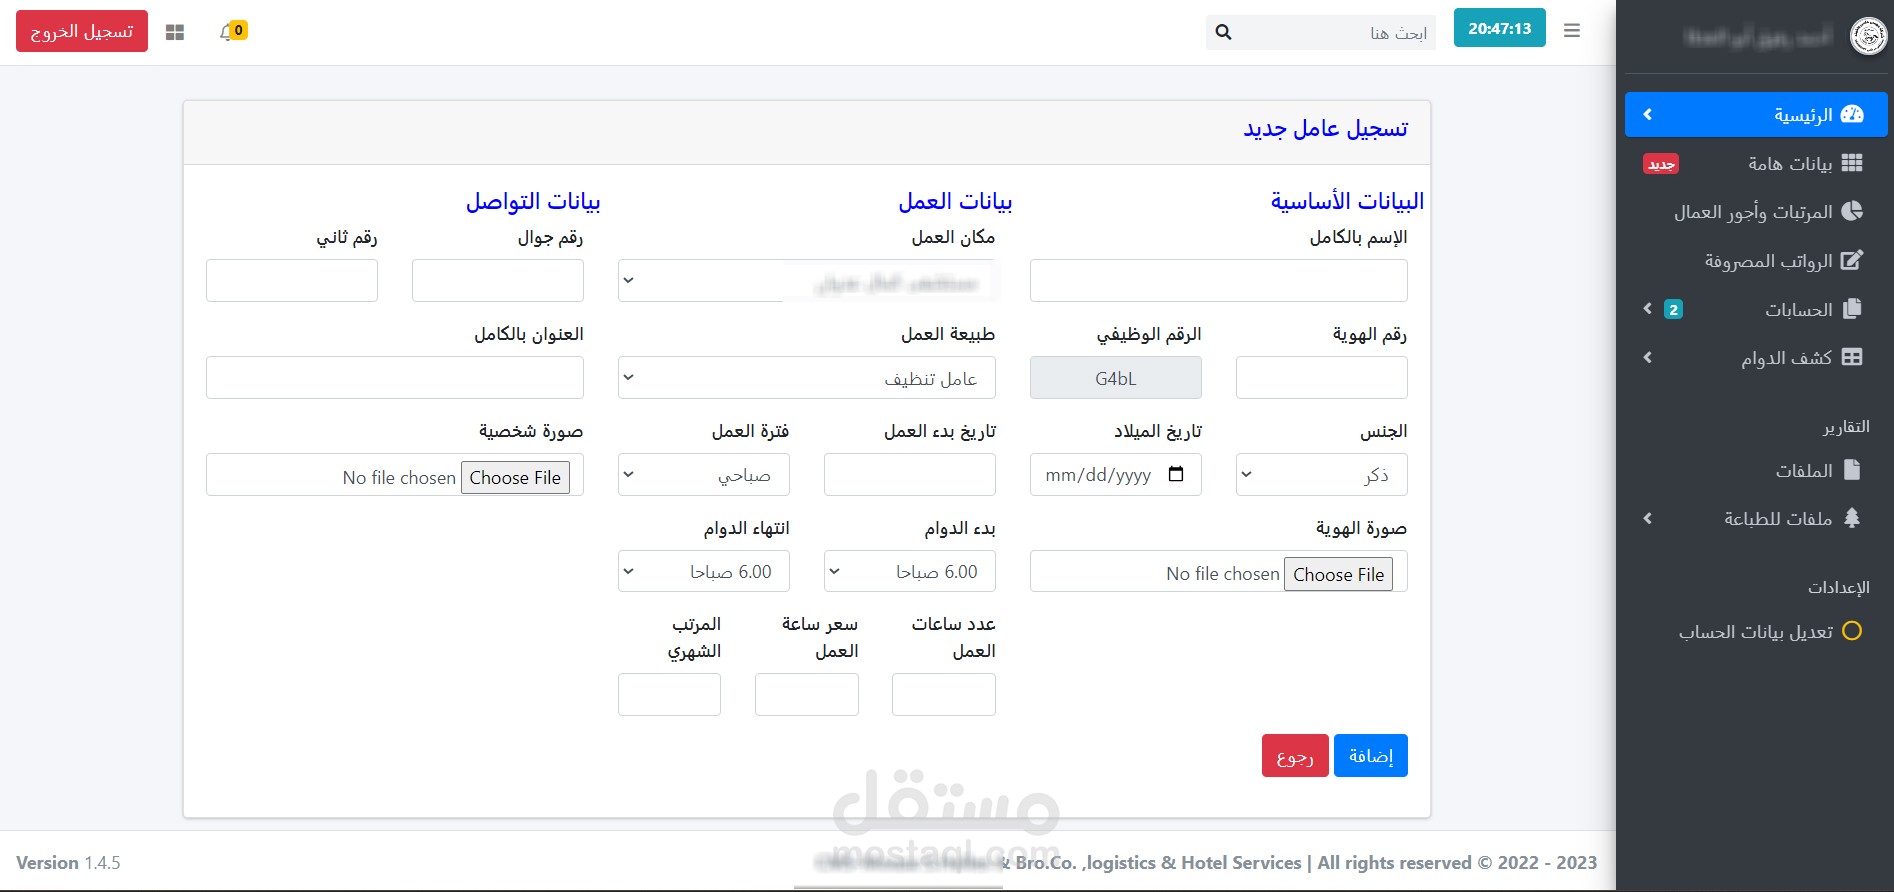Expand the الرئيسية menu chevron

[x=1647, y=114]
